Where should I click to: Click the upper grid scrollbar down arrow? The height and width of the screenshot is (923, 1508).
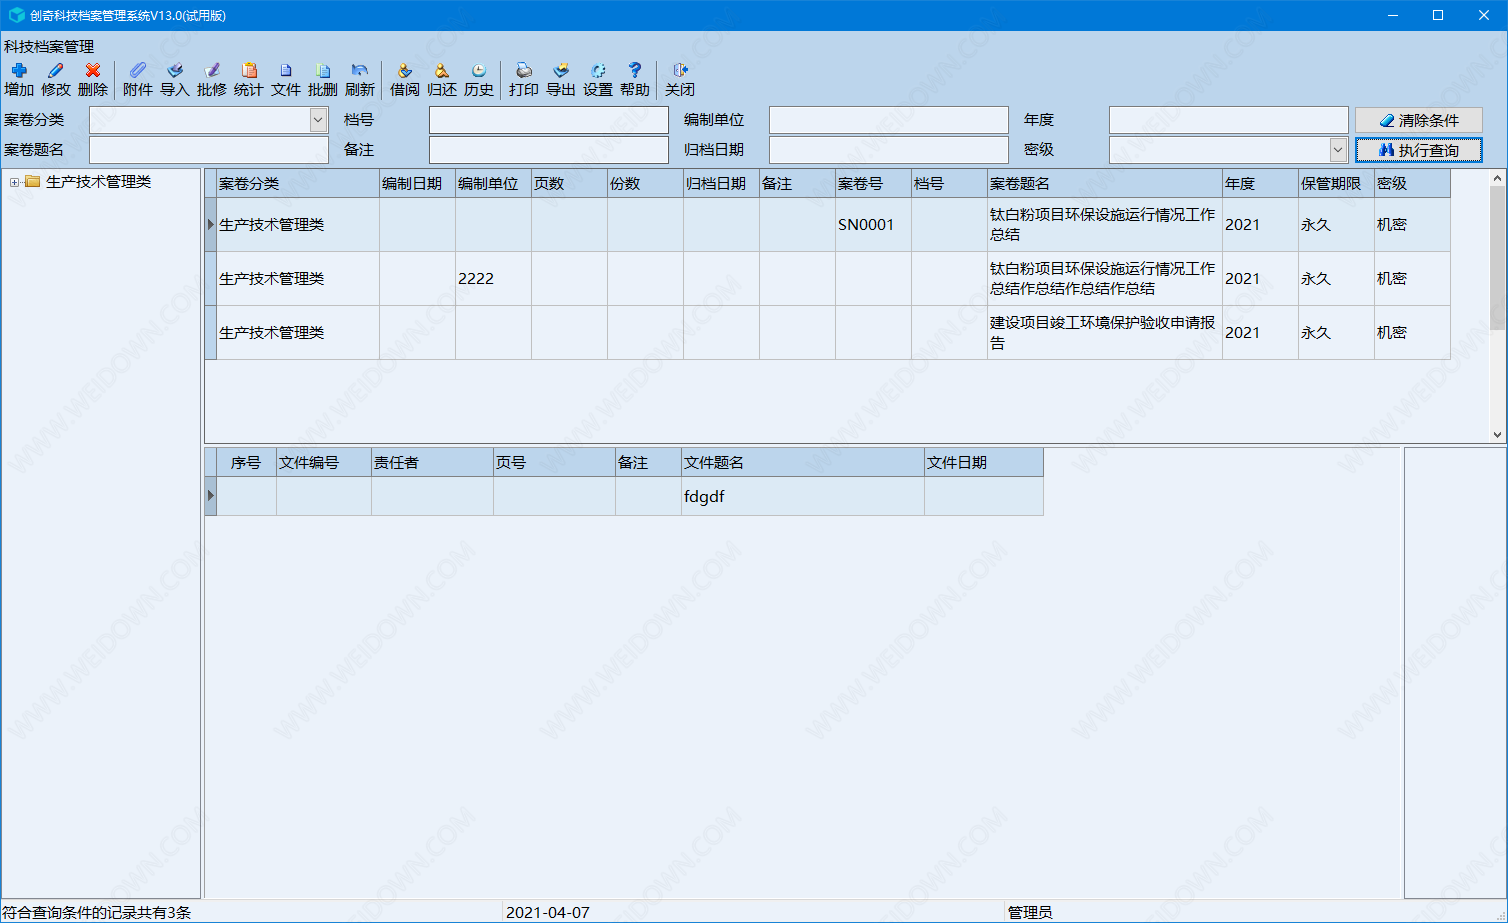point(1498,435)
